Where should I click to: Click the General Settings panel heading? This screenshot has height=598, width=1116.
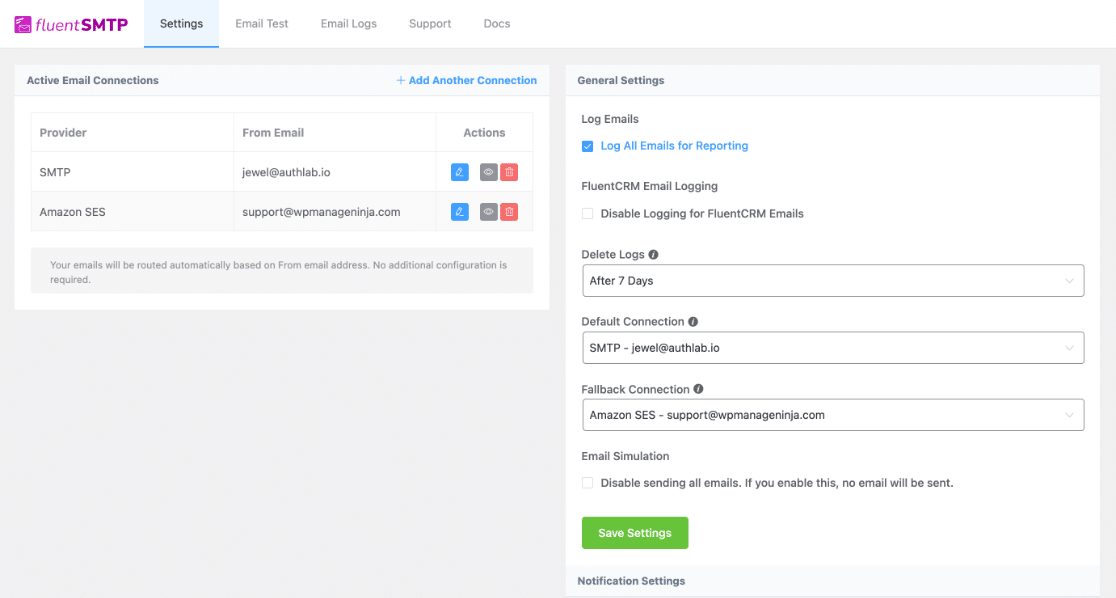point(621,80)
